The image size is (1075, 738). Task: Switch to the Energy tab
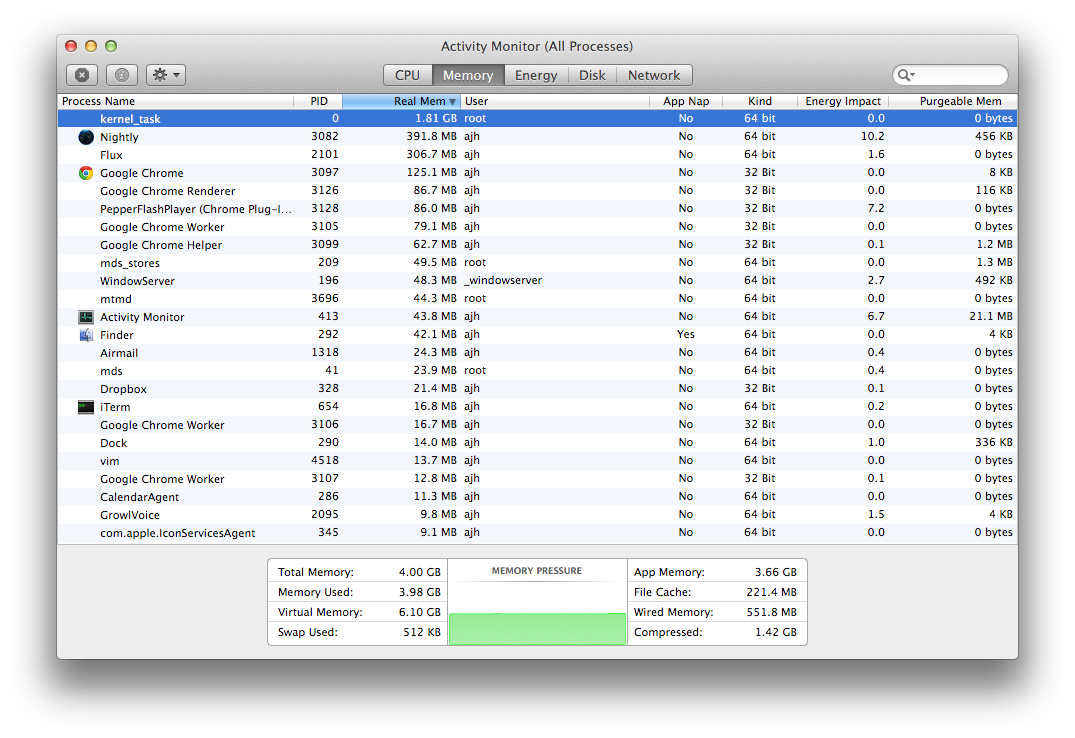(536, 75)
